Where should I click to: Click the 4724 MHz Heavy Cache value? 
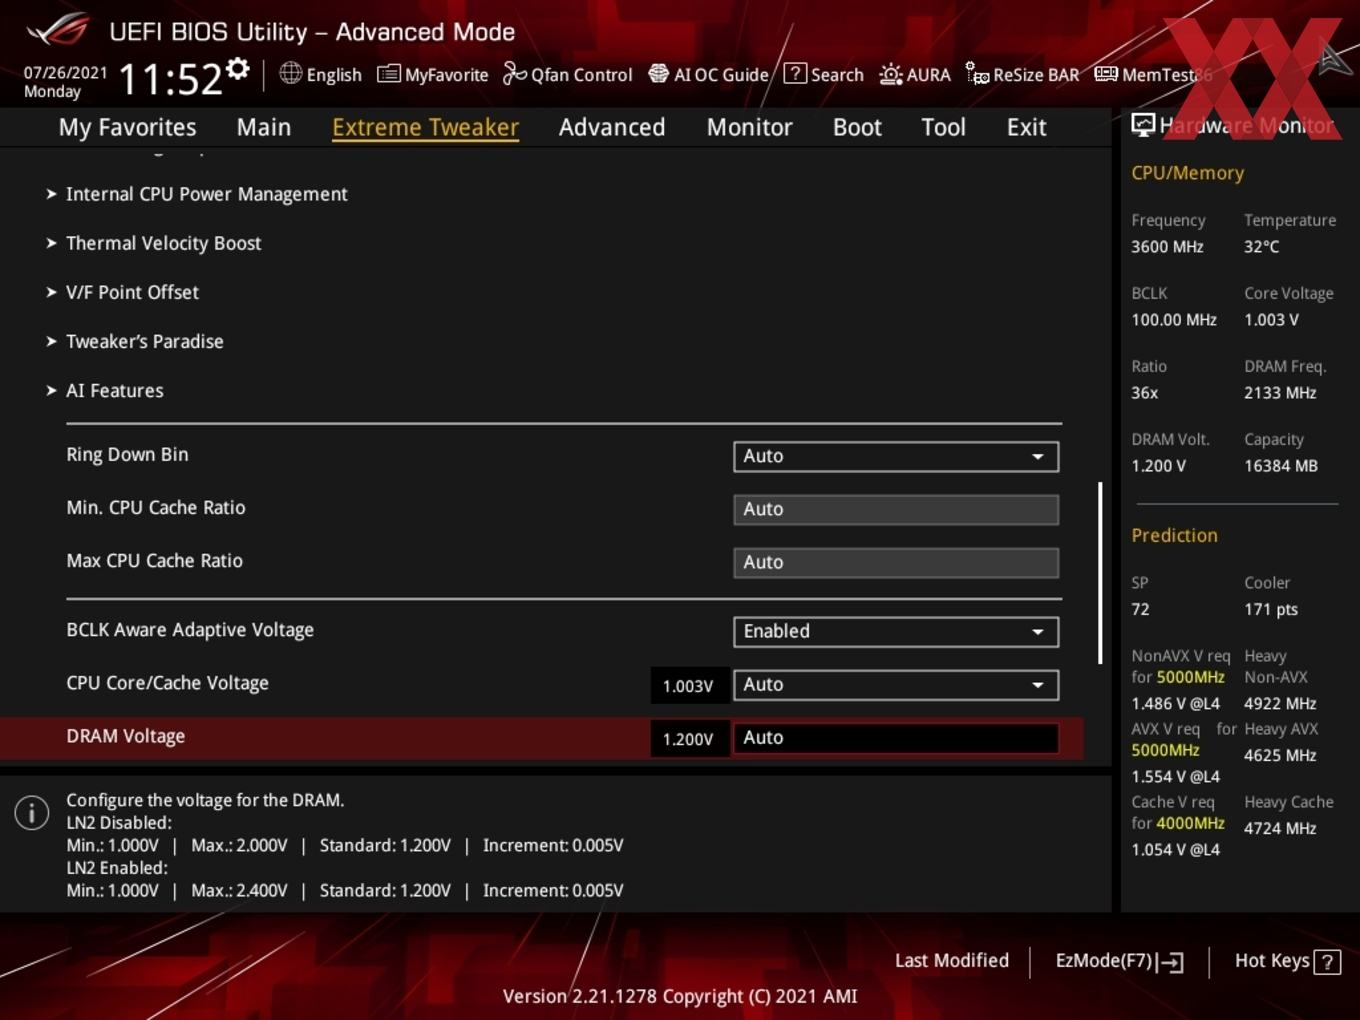point(1280,828)
